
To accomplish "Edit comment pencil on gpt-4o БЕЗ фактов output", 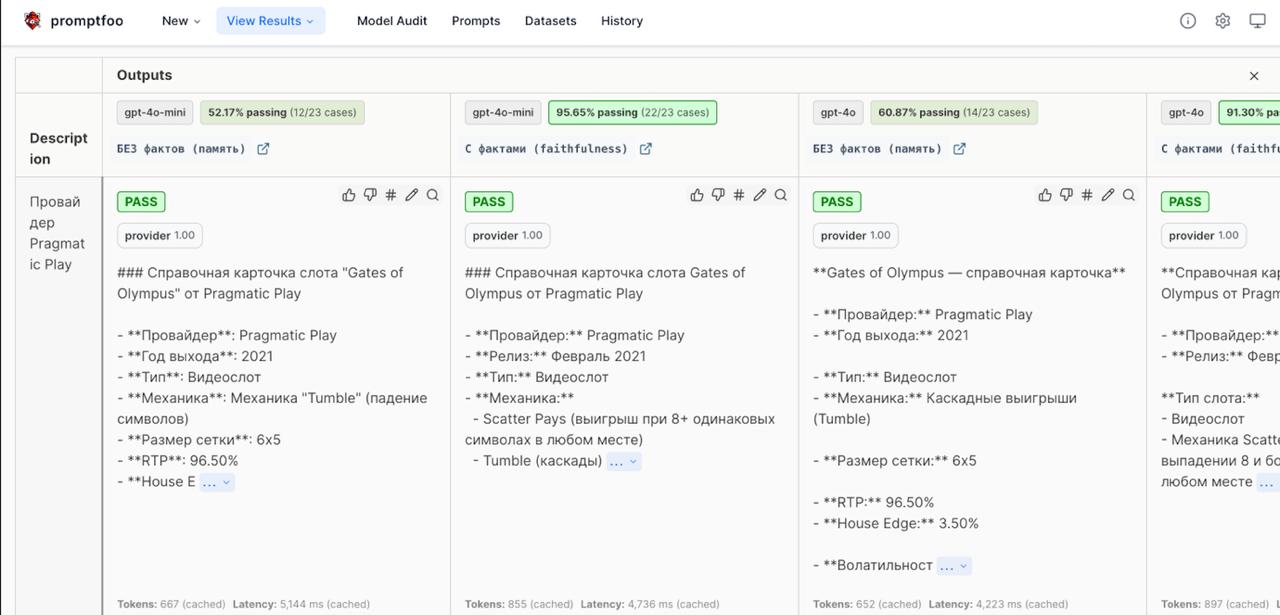I will [1108, 195].
